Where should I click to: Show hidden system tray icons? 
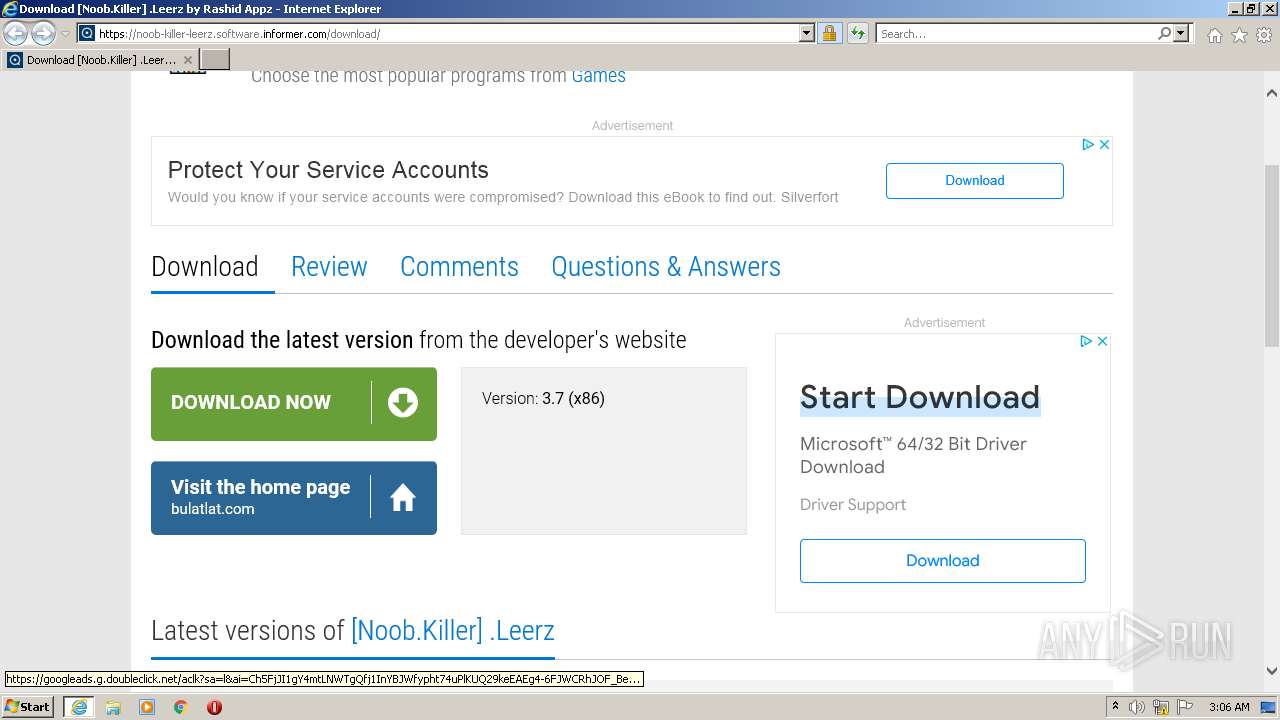(1115, 707)
